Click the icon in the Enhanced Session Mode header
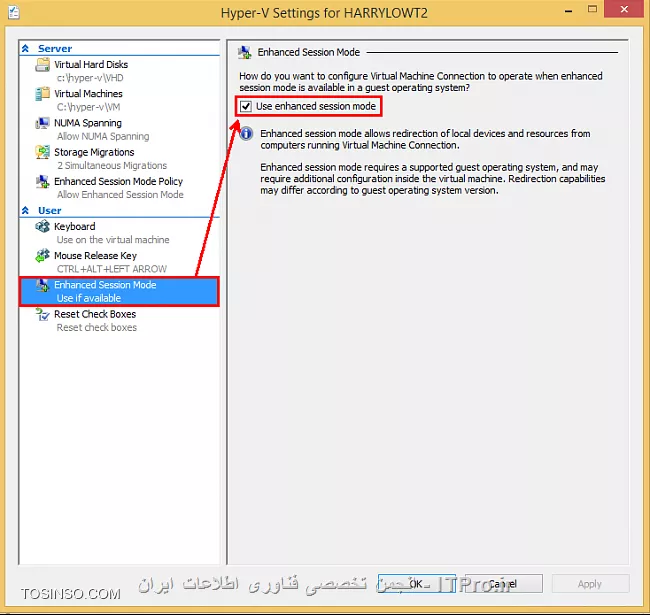The height and width of the screenshot is (615, 650). click(x=245, y=53)
